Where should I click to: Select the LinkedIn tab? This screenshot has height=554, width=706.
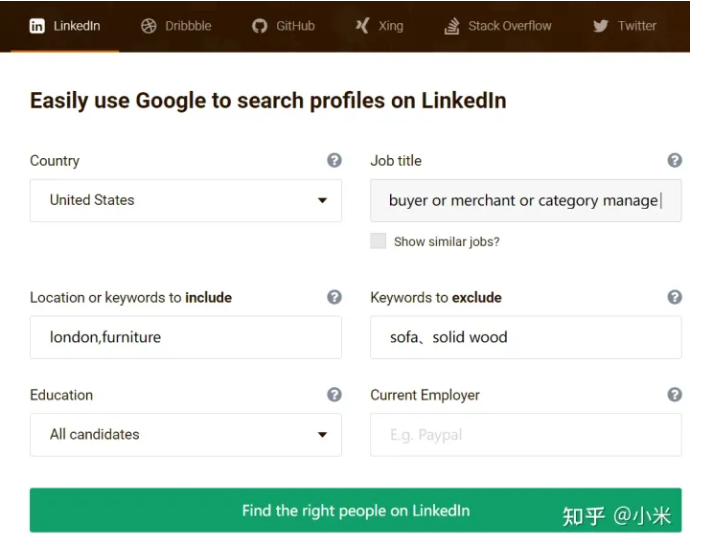(x=65, y=26)
